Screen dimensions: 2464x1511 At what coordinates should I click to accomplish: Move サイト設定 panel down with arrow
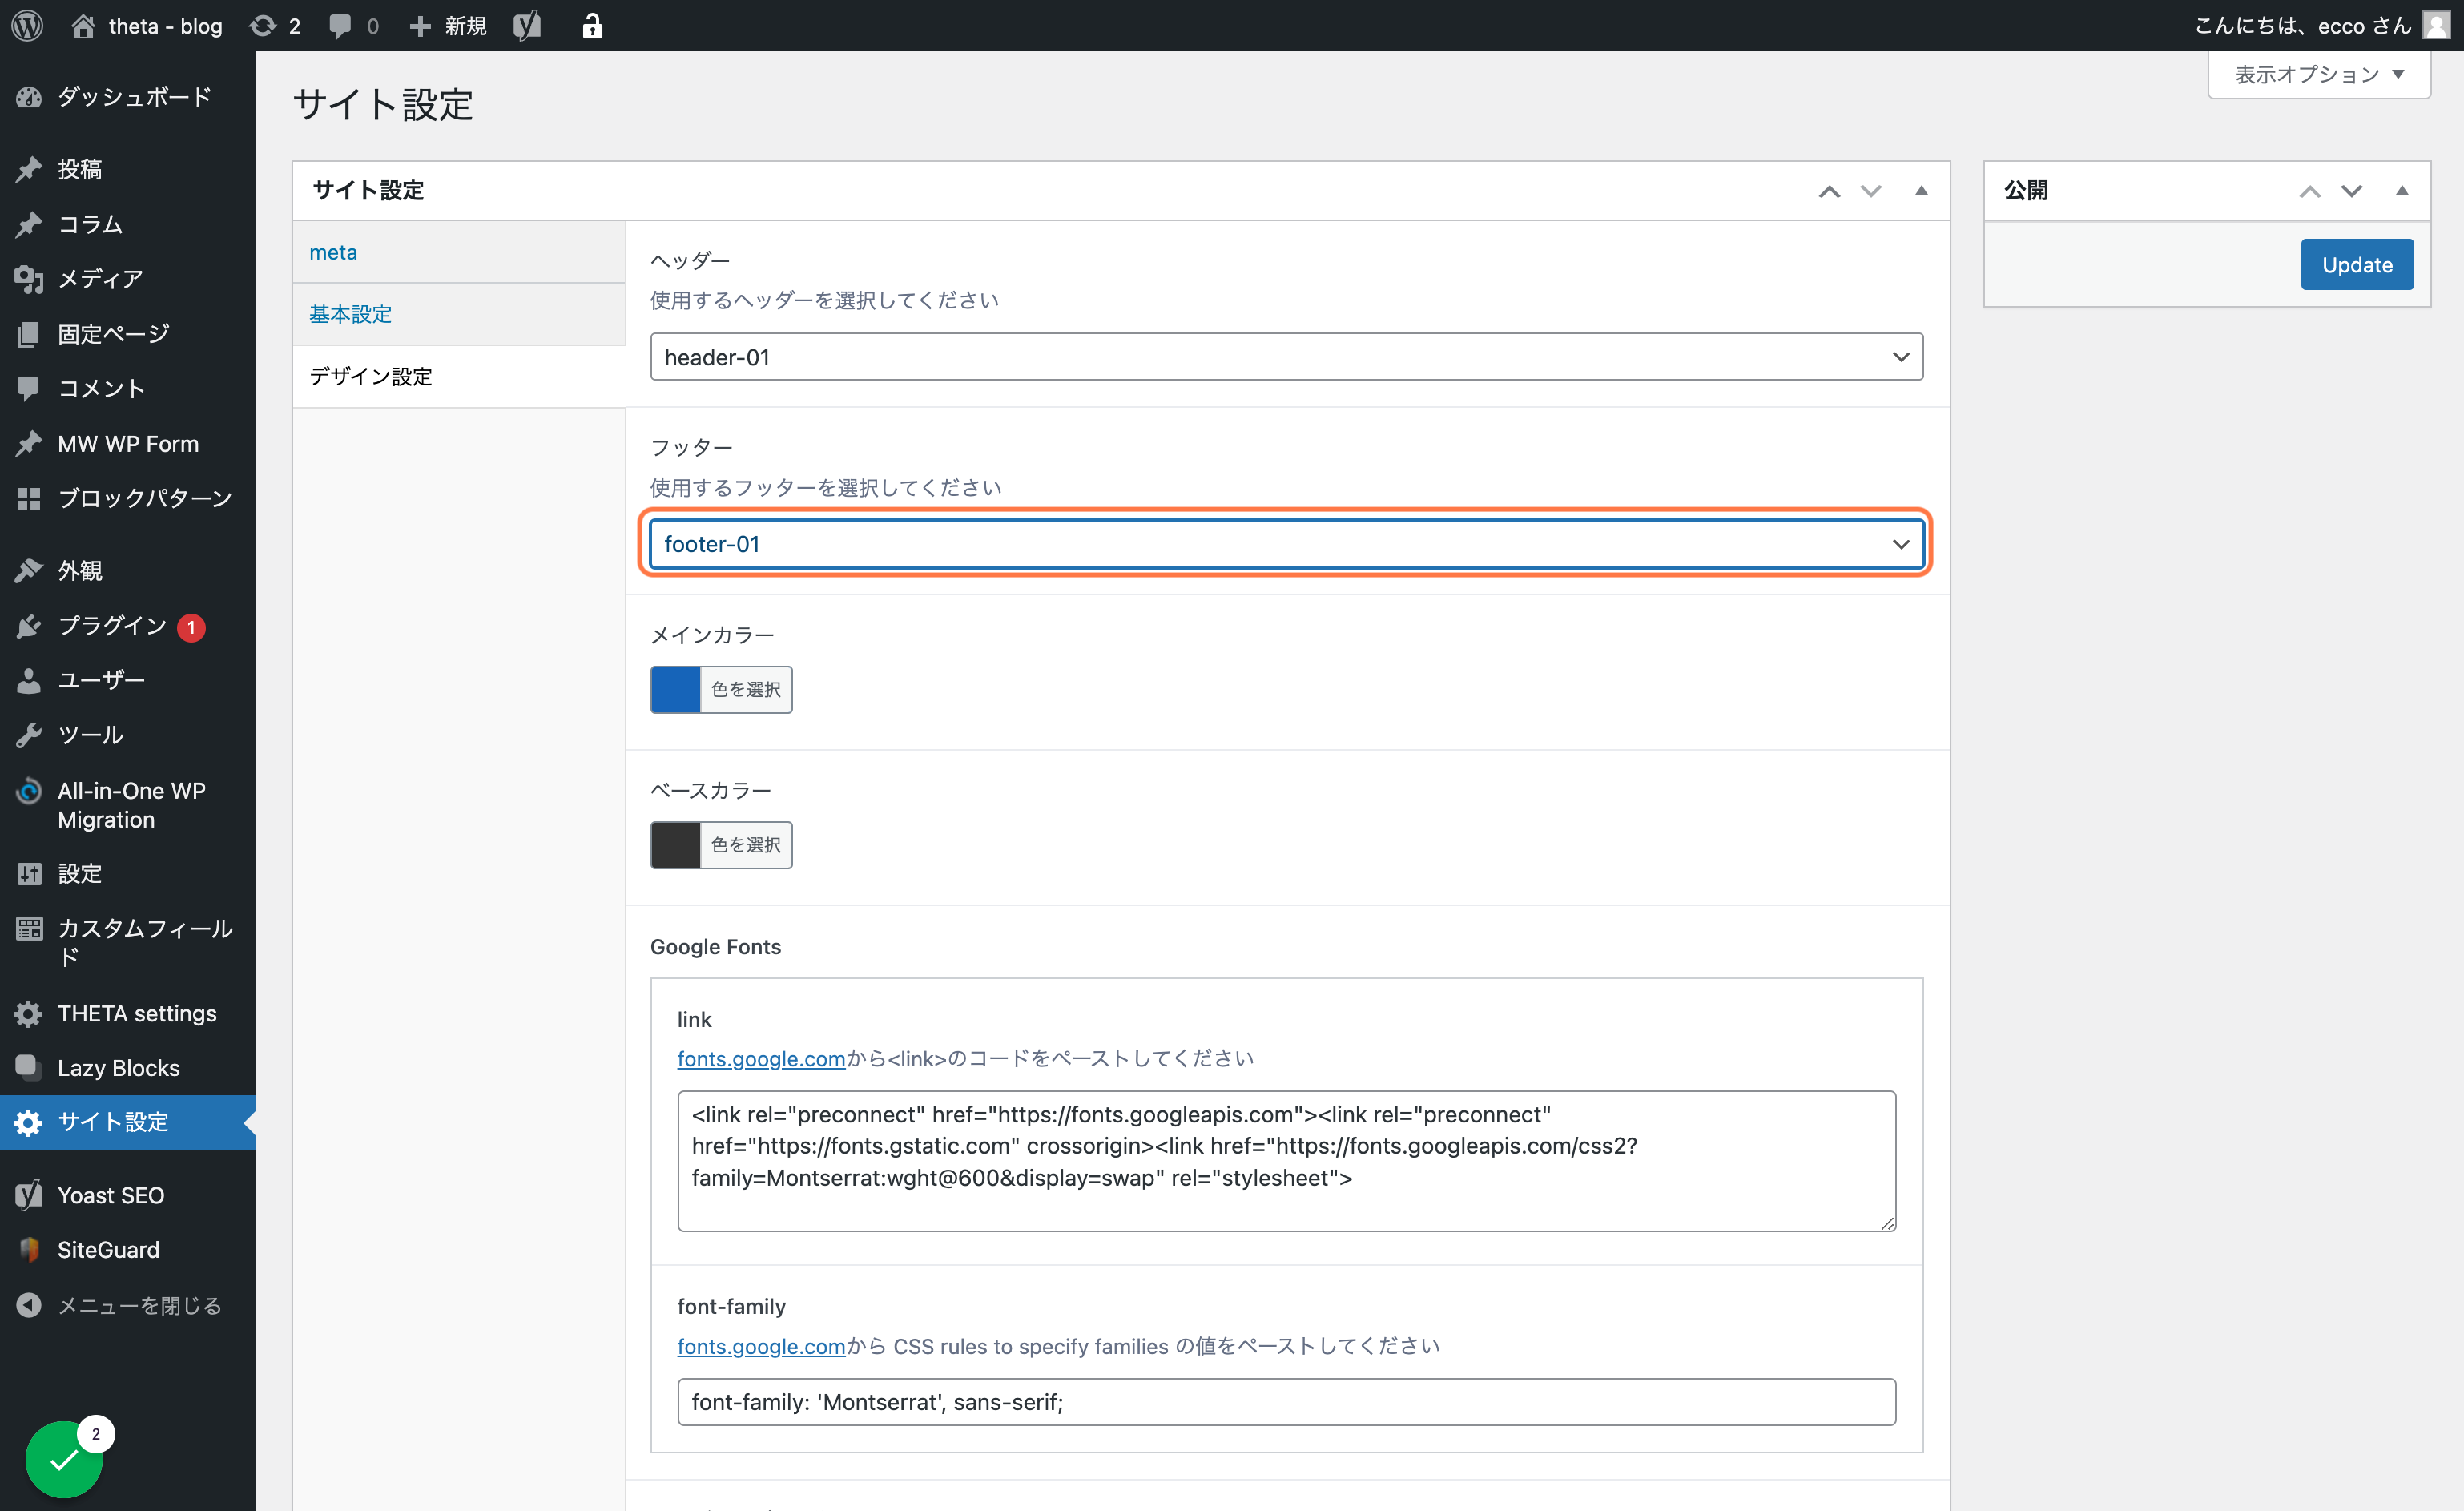pyautogui.click(x=1871, y=191)
